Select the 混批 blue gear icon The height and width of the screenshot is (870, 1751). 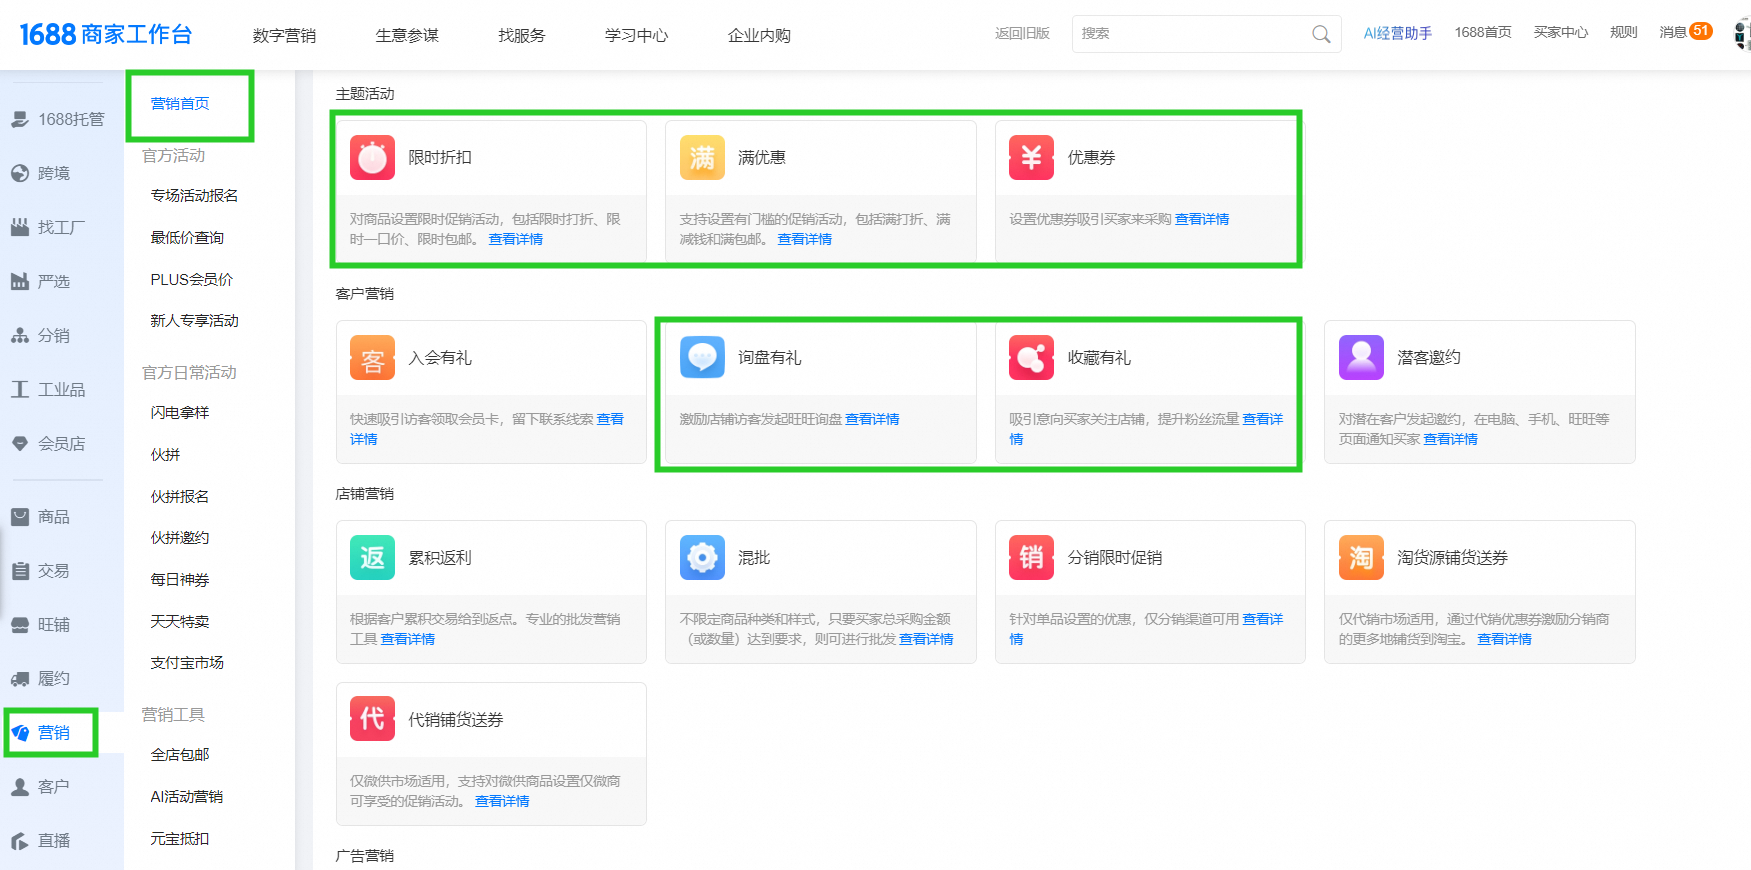702,558
